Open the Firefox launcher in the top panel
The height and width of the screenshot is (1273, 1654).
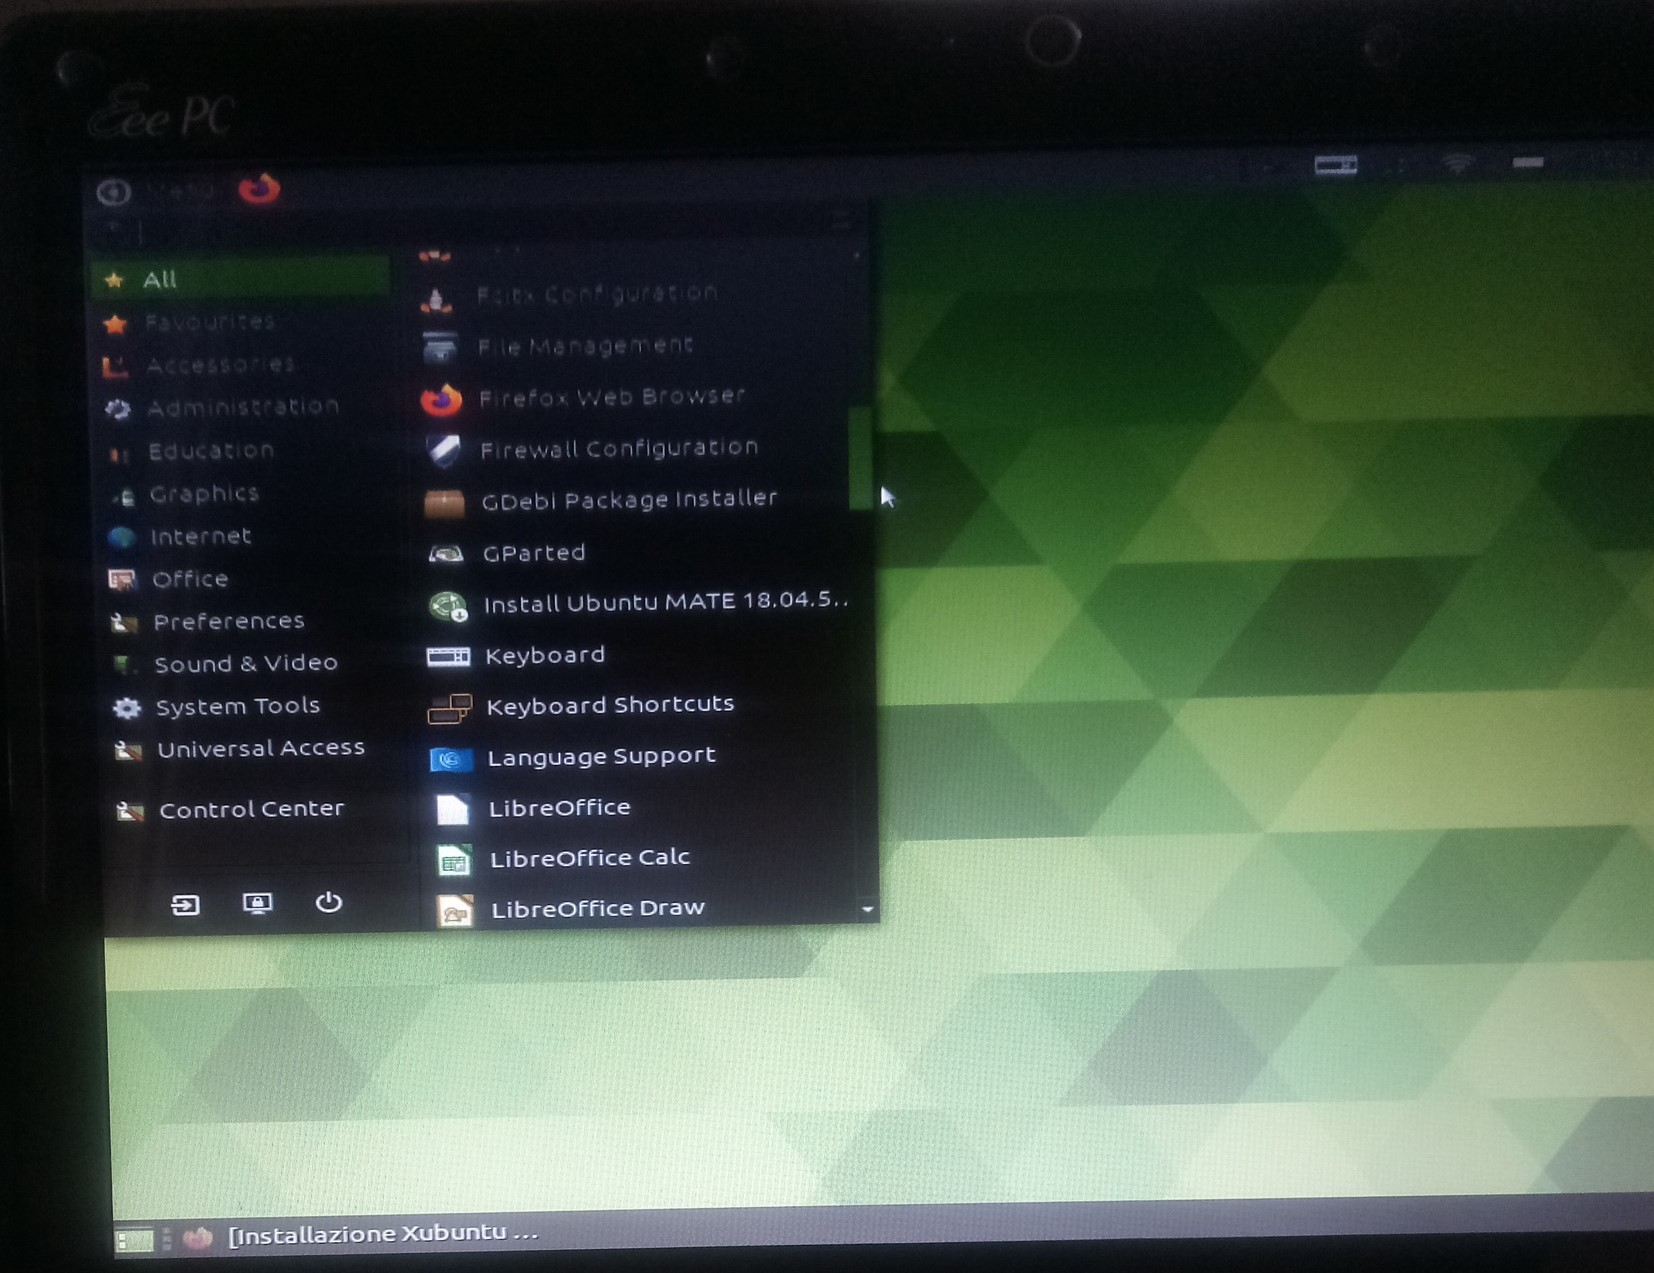[x=259, y=188]
